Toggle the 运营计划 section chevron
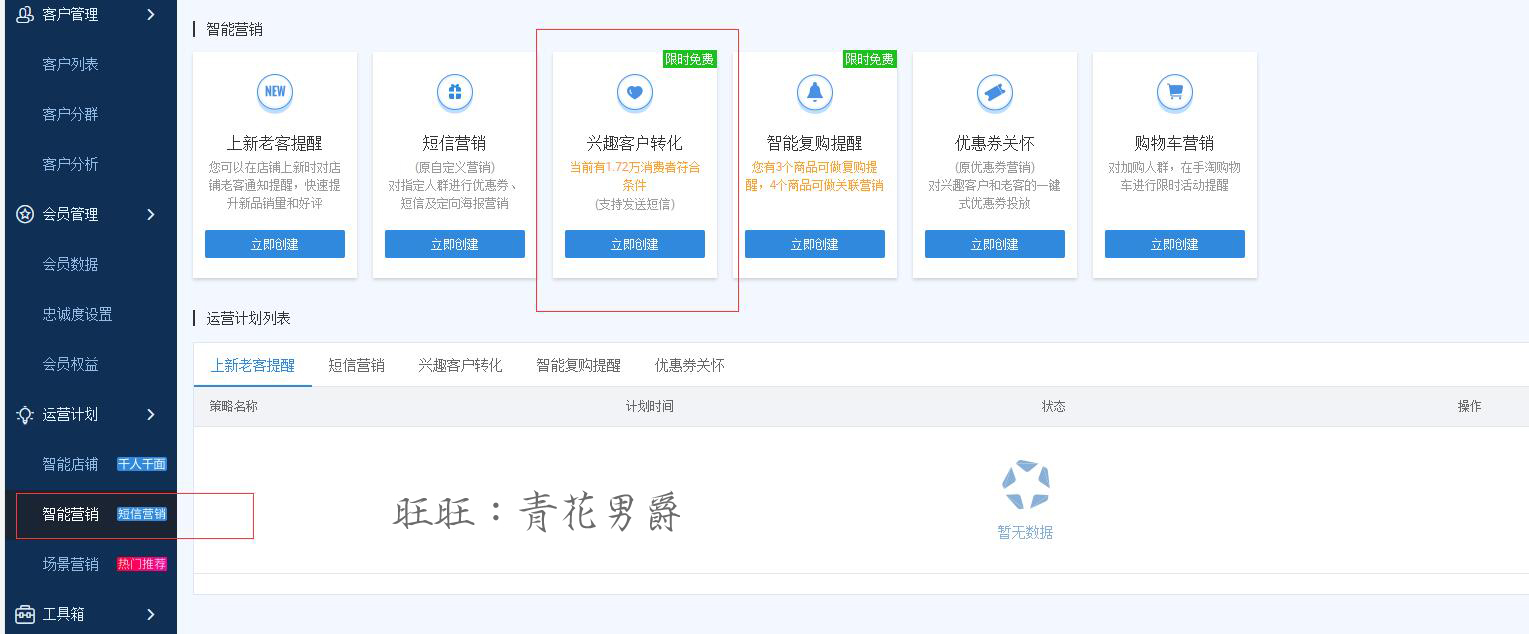This screenshot has height=634, width=1529. tap(151, 414)
